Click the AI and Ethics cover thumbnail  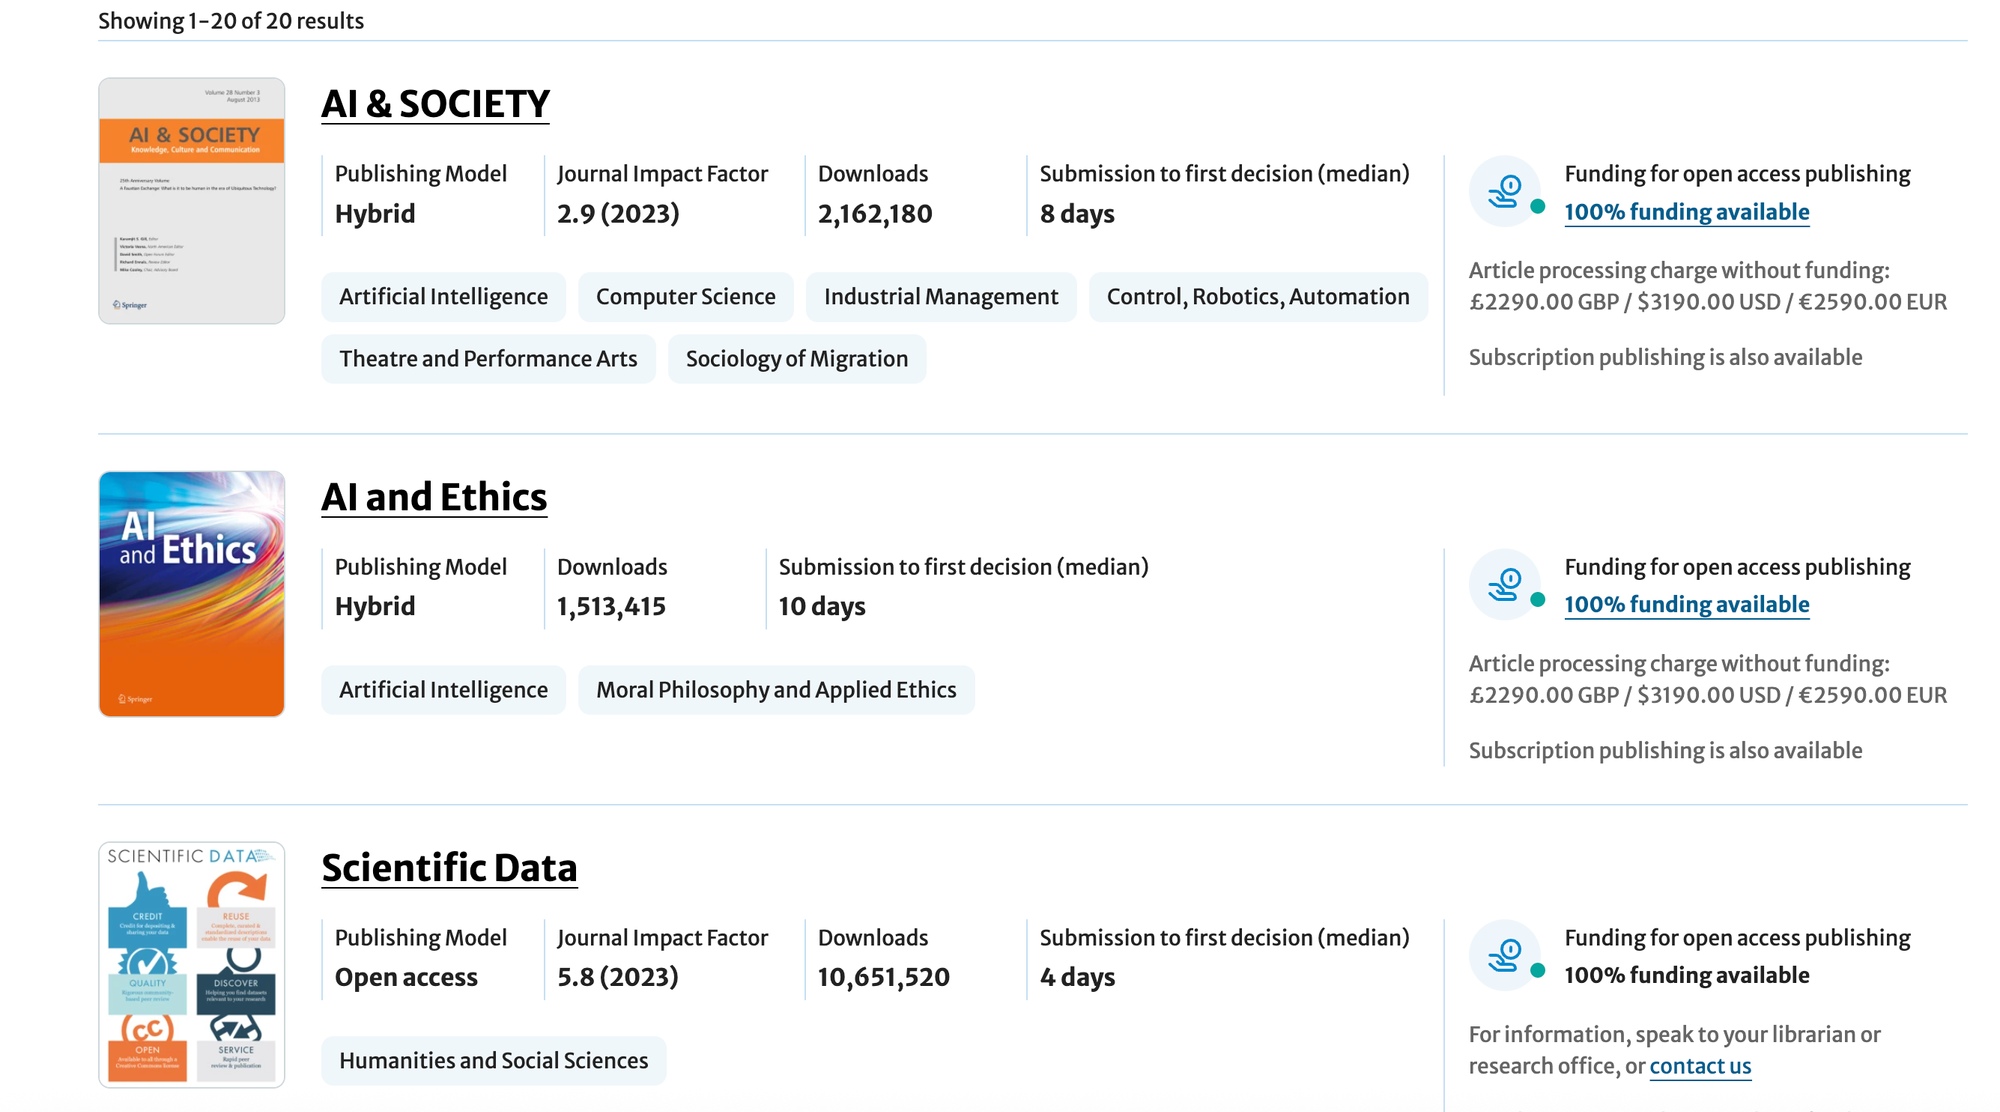192,594
